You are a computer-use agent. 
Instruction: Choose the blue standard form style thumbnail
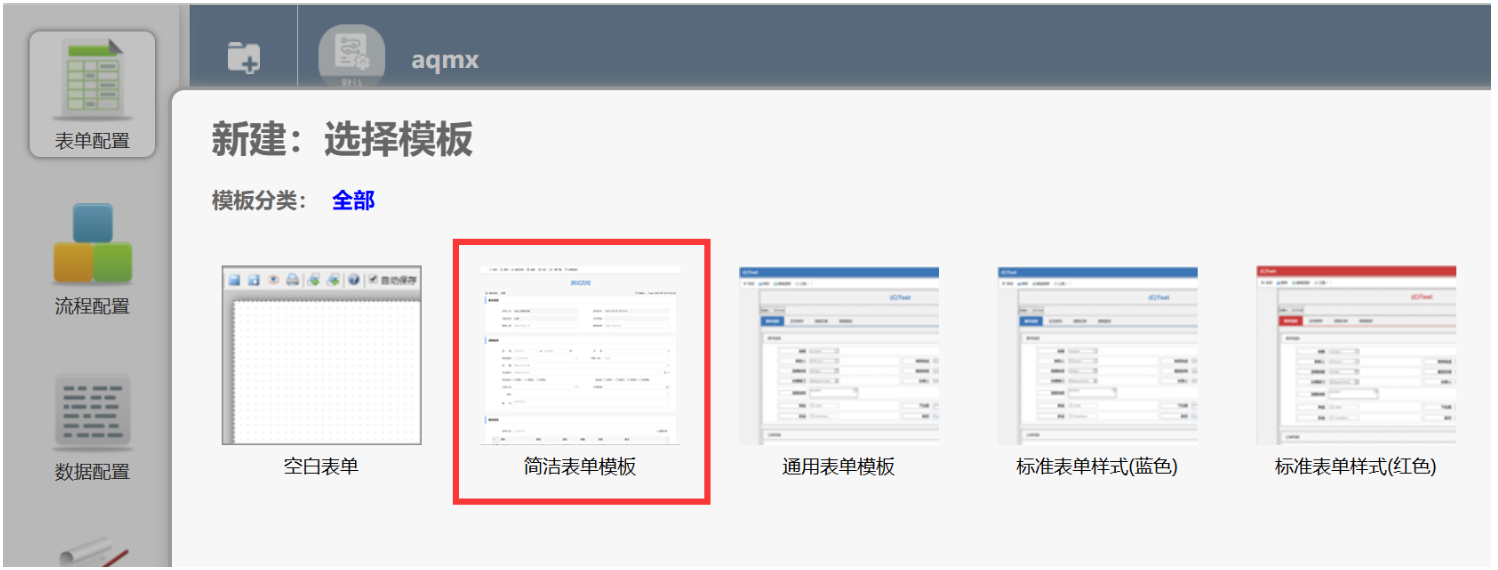pyautogui.click(x=1097, y=355)
